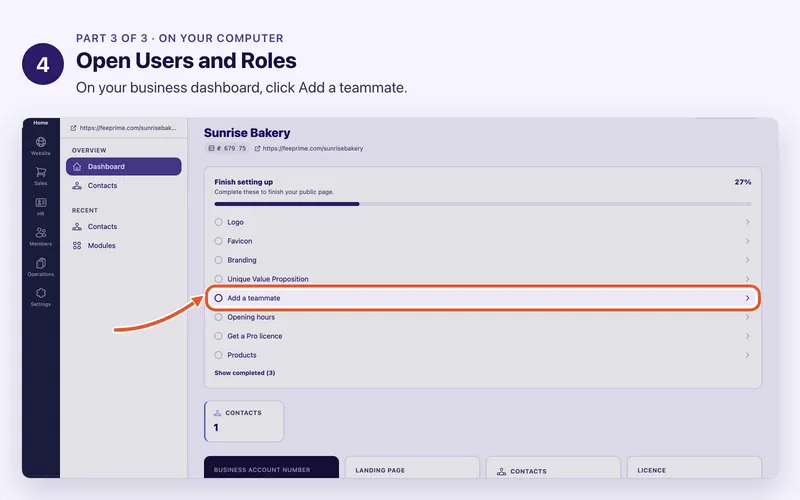Toggle the Branding setup circle
The width and height of the screenshot is (800, 500).
point(218,260)
